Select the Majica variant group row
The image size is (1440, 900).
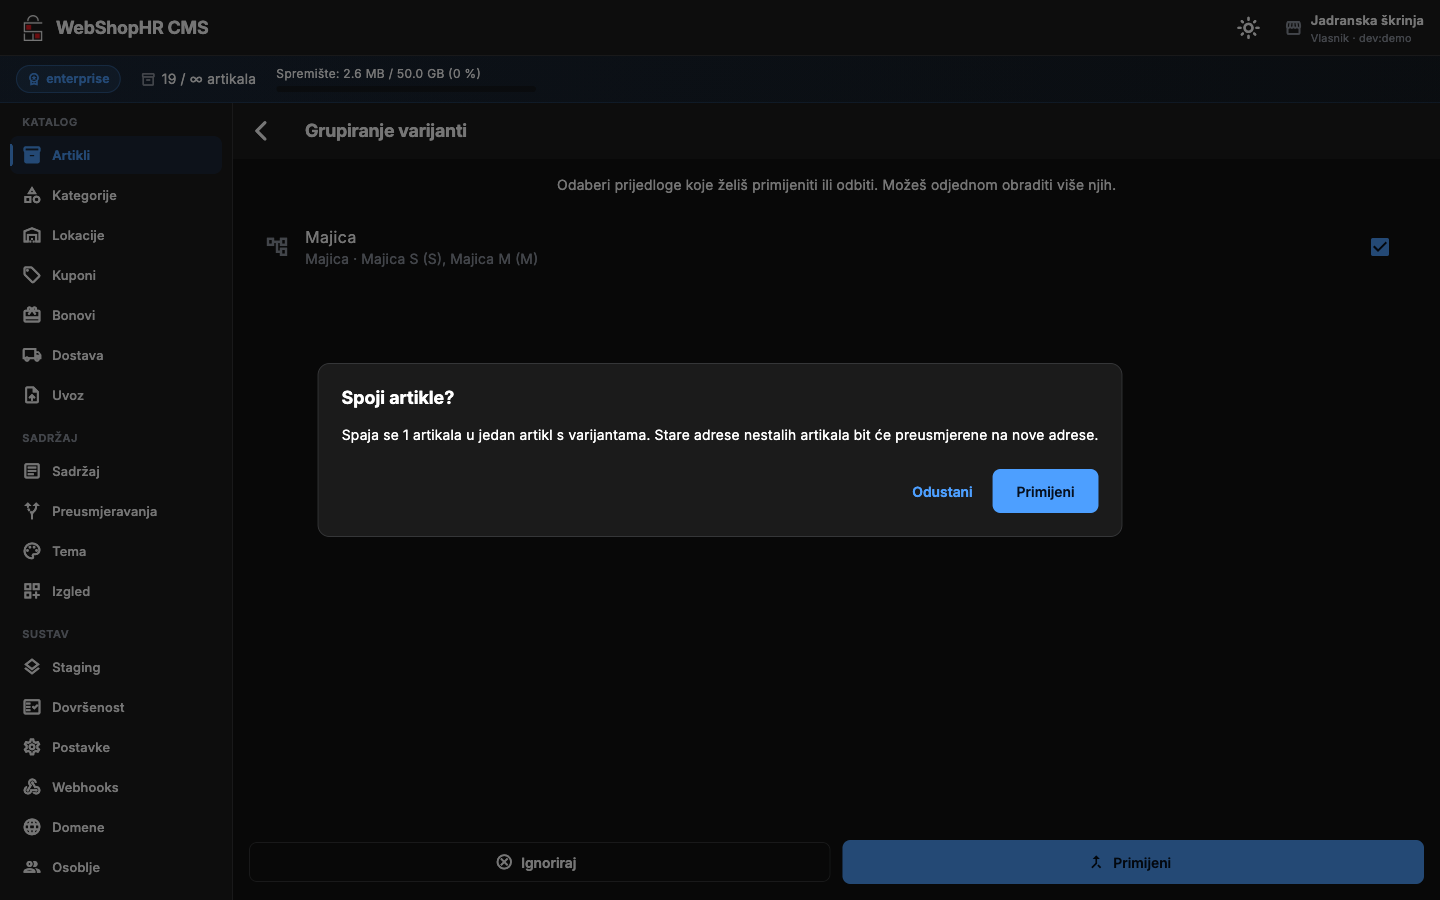[x=836, y=247]
